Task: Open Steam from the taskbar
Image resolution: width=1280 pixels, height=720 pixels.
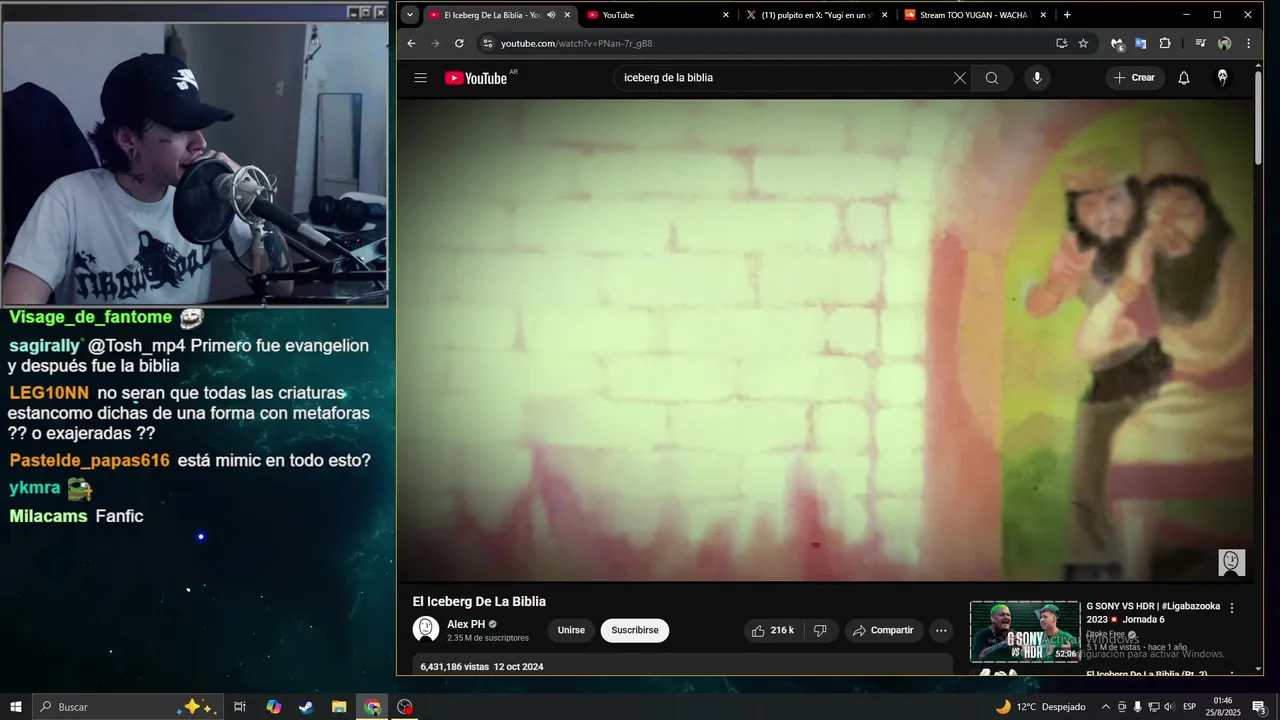Action: [x=306, y=707]
